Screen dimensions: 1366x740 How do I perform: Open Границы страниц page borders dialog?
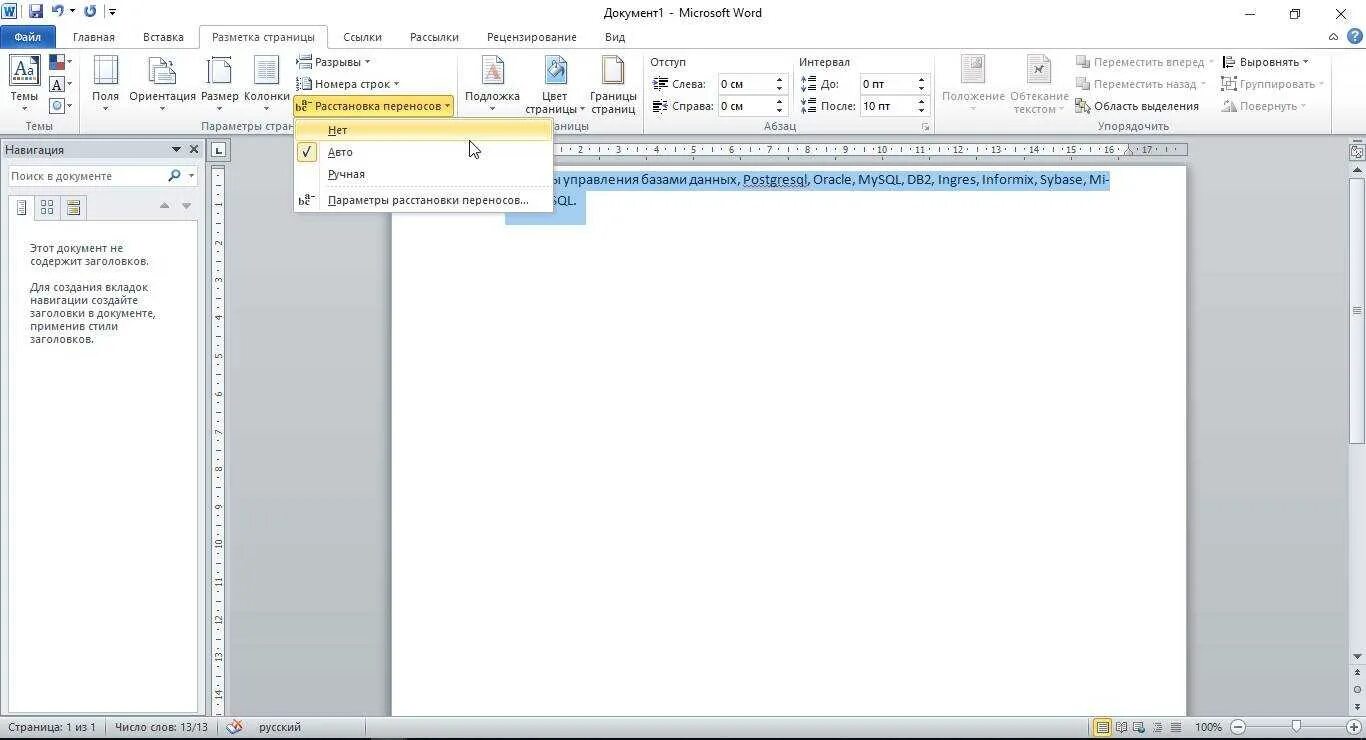pos(613,84)
